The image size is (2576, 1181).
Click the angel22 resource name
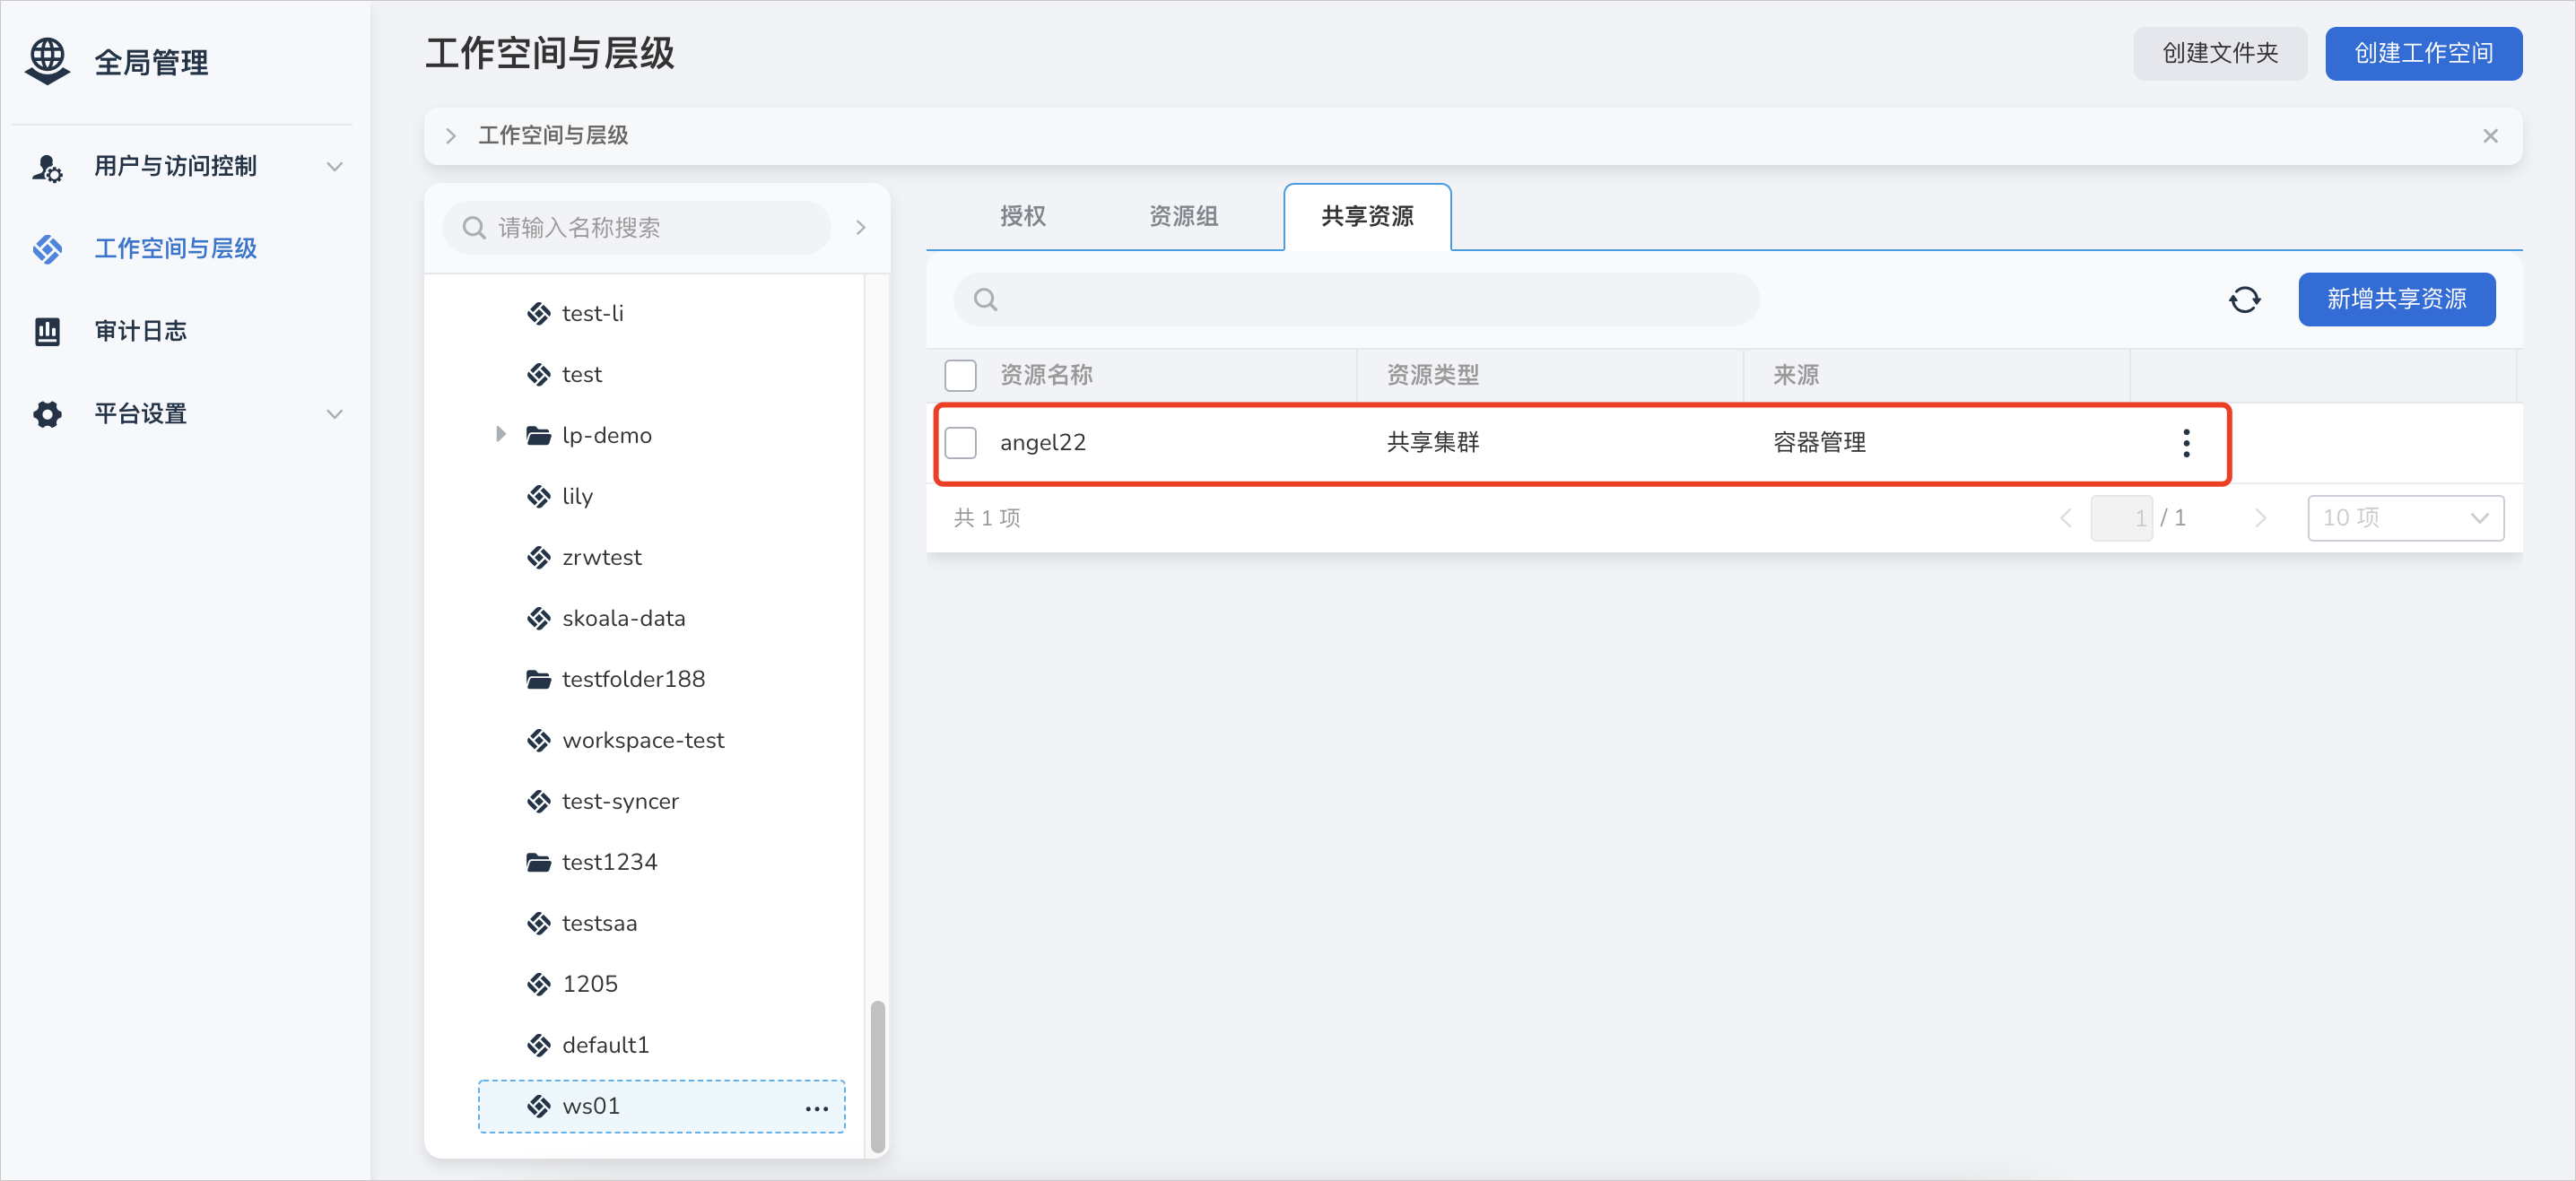1042,443
